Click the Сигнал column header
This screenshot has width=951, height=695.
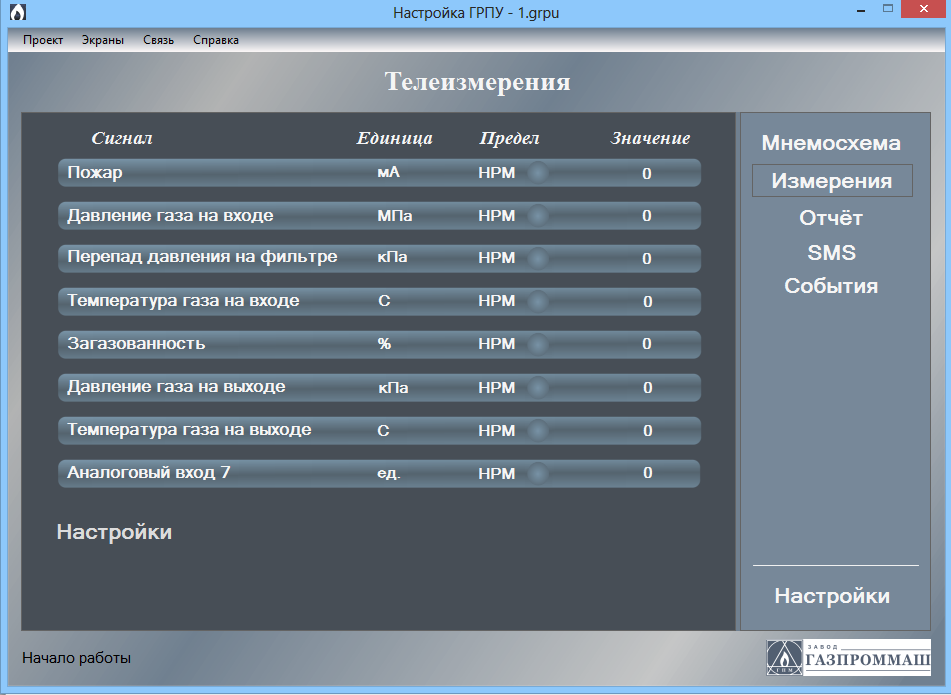tap(122, 138)
